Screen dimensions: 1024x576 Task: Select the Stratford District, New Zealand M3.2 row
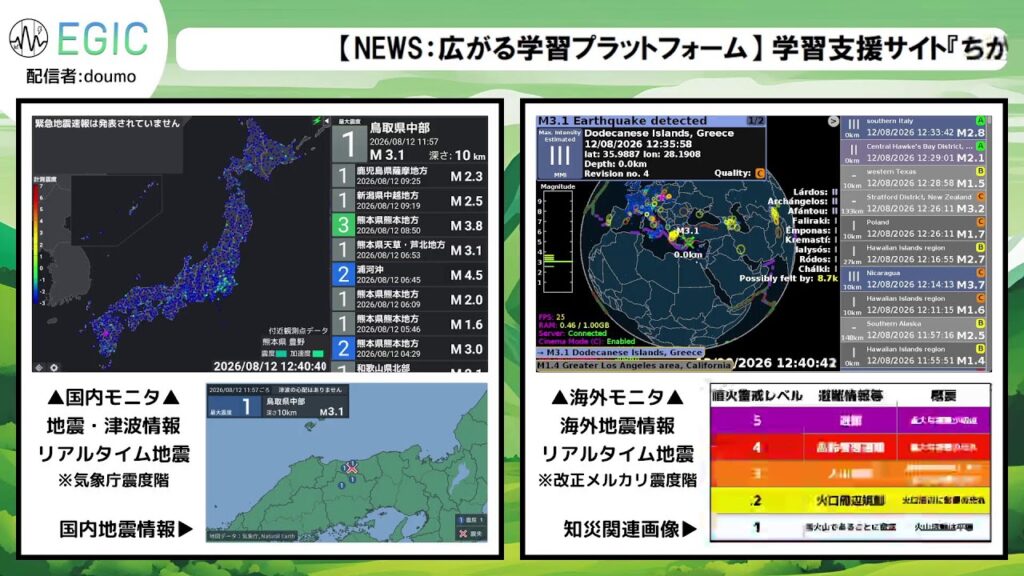pos(913,204)
